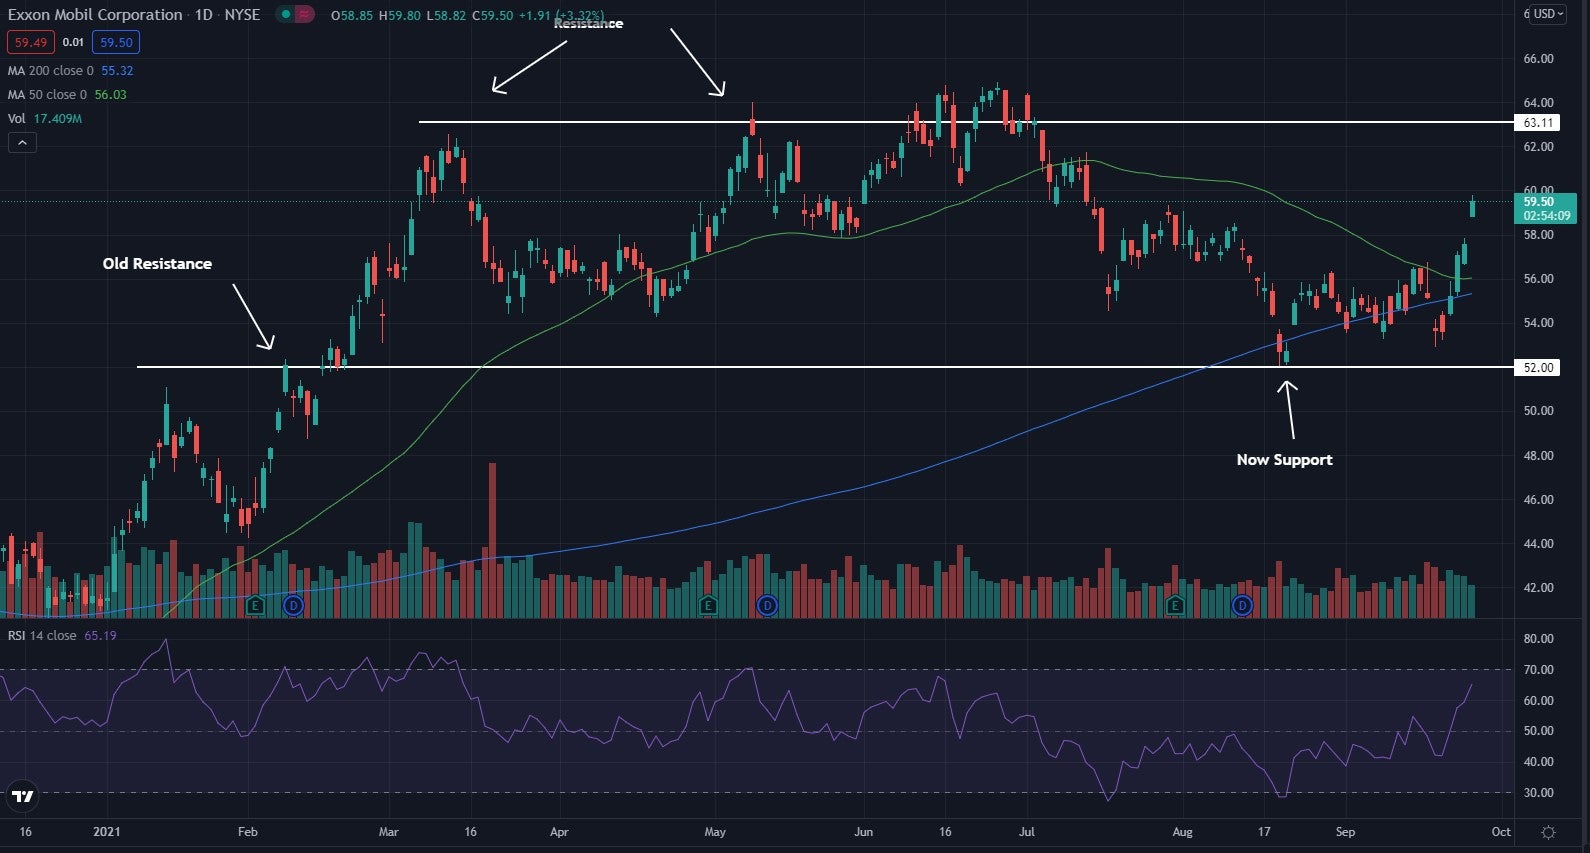Click the May earnings E marker
This screenshot has width=1590, height=853.
pos(708,605)
